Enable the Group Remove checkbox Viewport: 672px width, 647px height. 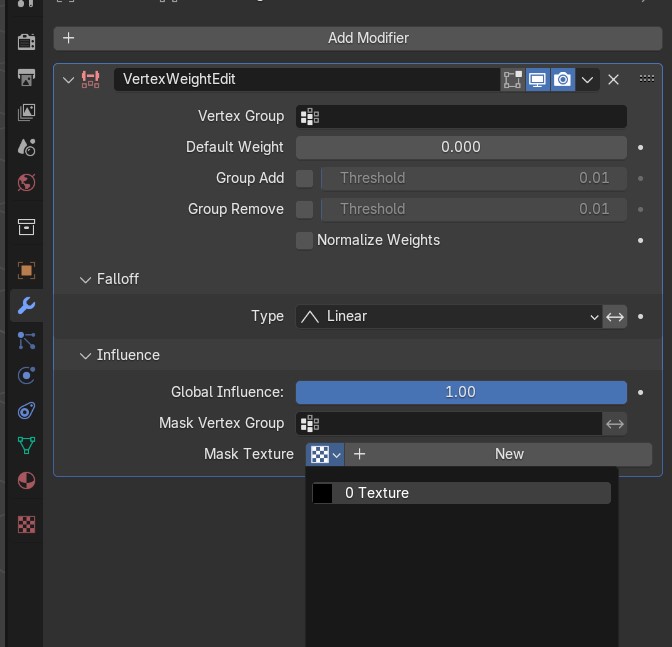305,210
